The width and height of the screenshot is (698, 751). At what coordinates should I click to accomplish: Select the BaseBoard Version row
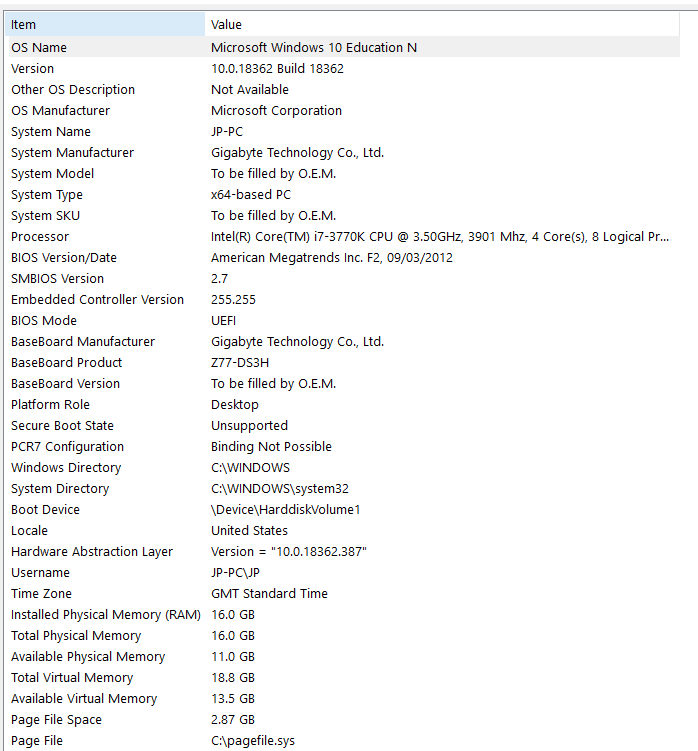pyautogui.click(x=65, y=384)
